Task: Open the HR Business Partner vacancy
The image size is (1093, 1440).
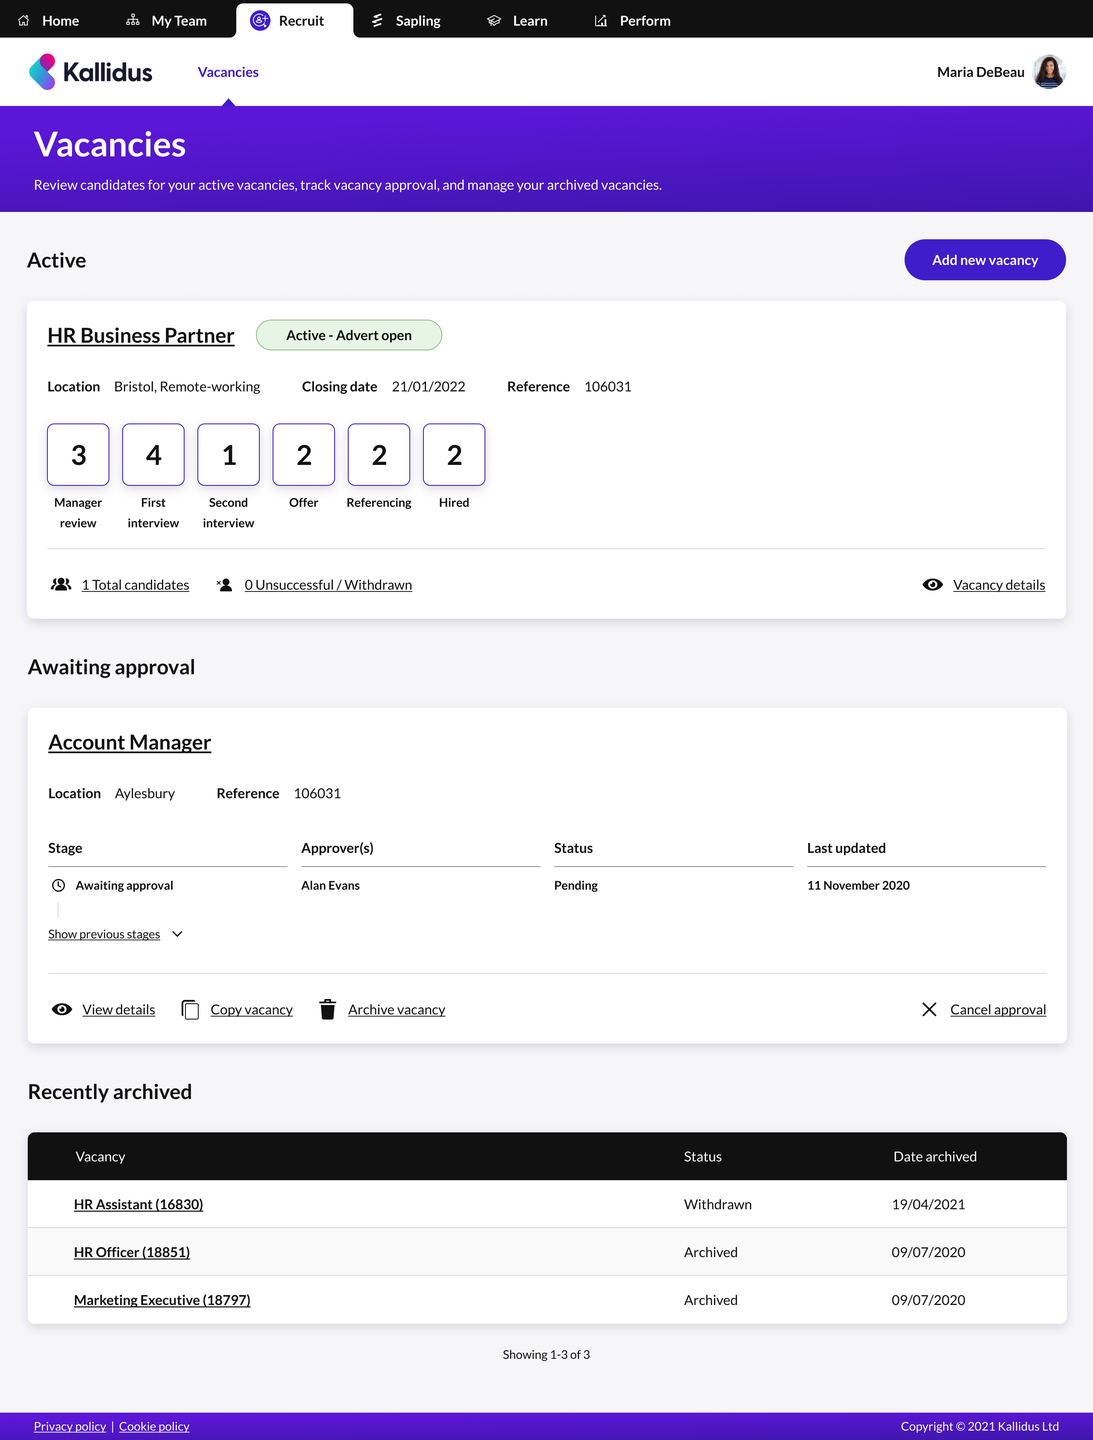Action: tap(141, 336)
